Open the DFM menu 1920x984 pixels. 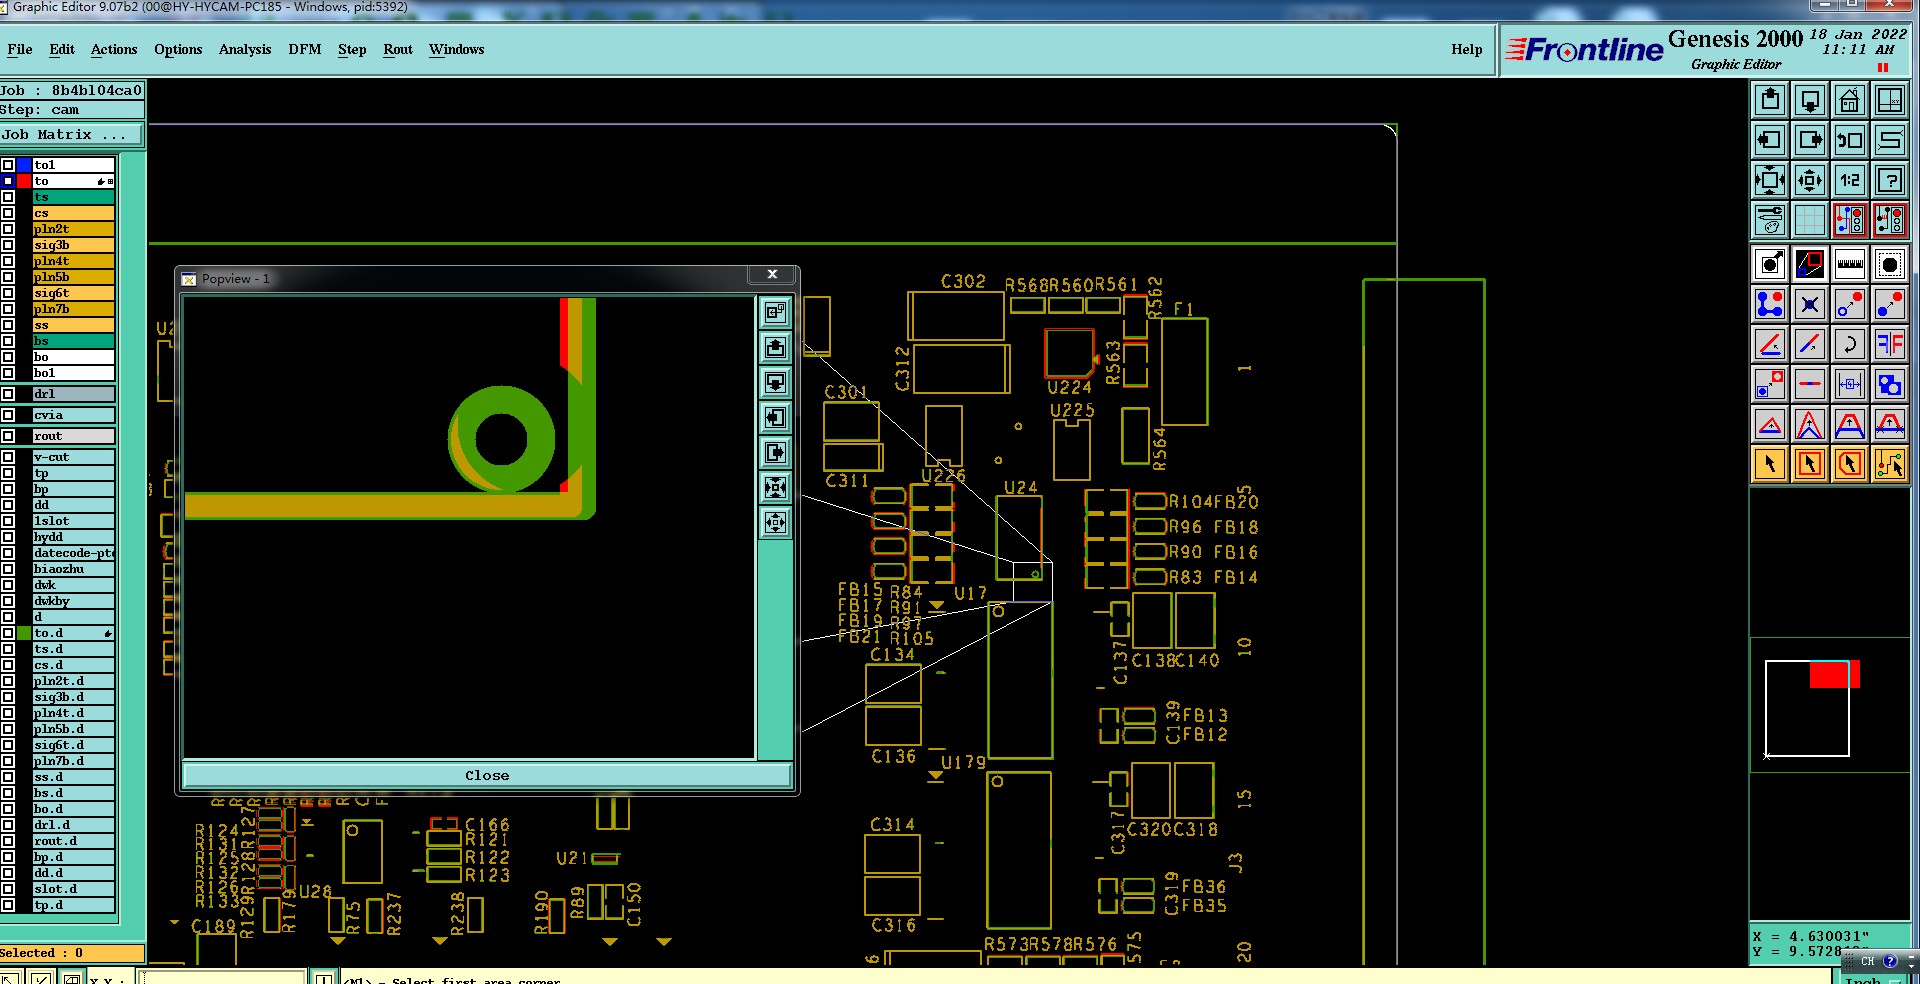[305, 49]
